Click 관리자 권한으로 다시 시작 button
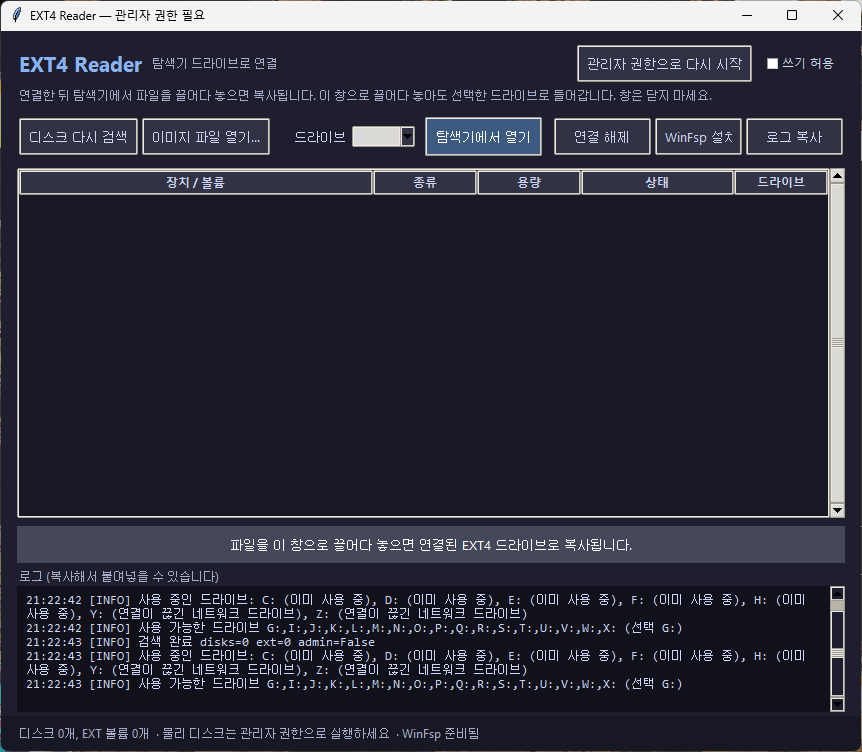The height and width of the screenshot is (752, 862). click(x=664, y=64)
